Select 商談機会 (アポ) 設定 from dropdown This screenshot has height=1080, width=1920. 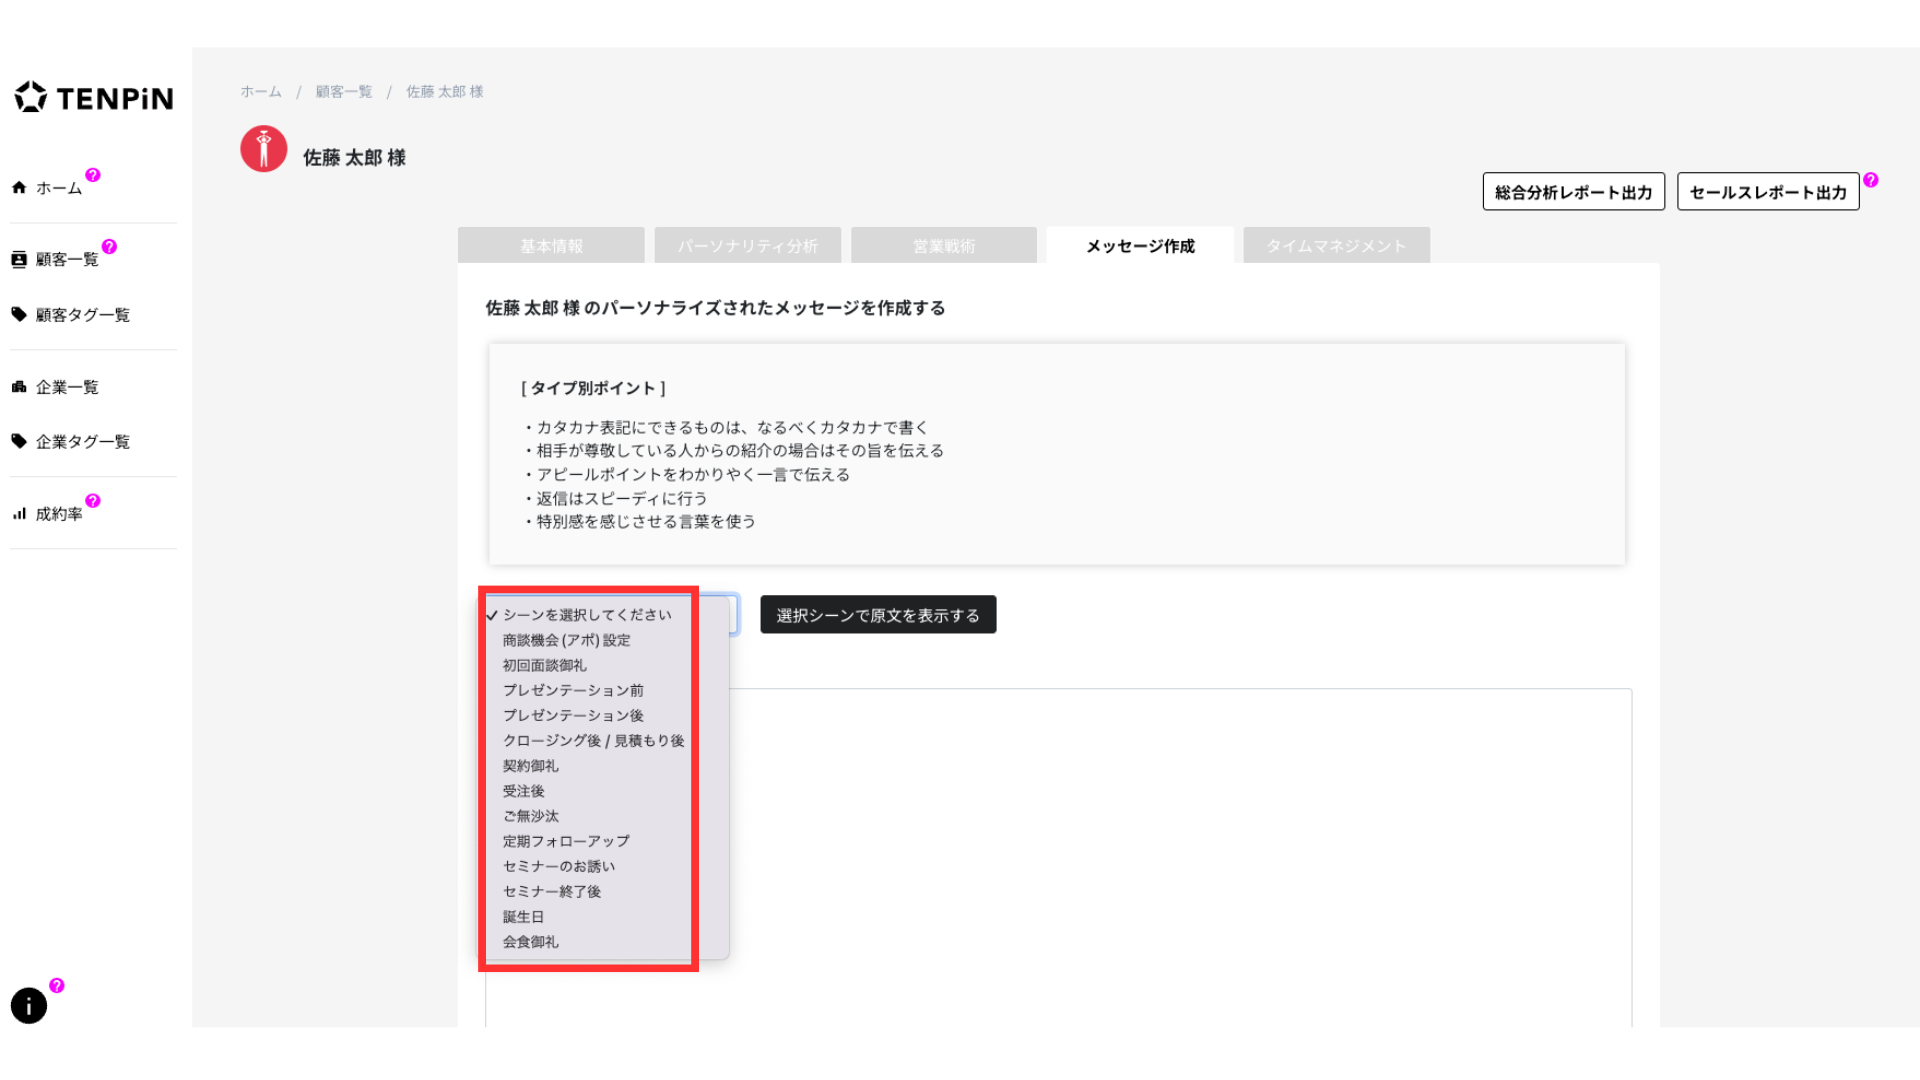point(566,640)
